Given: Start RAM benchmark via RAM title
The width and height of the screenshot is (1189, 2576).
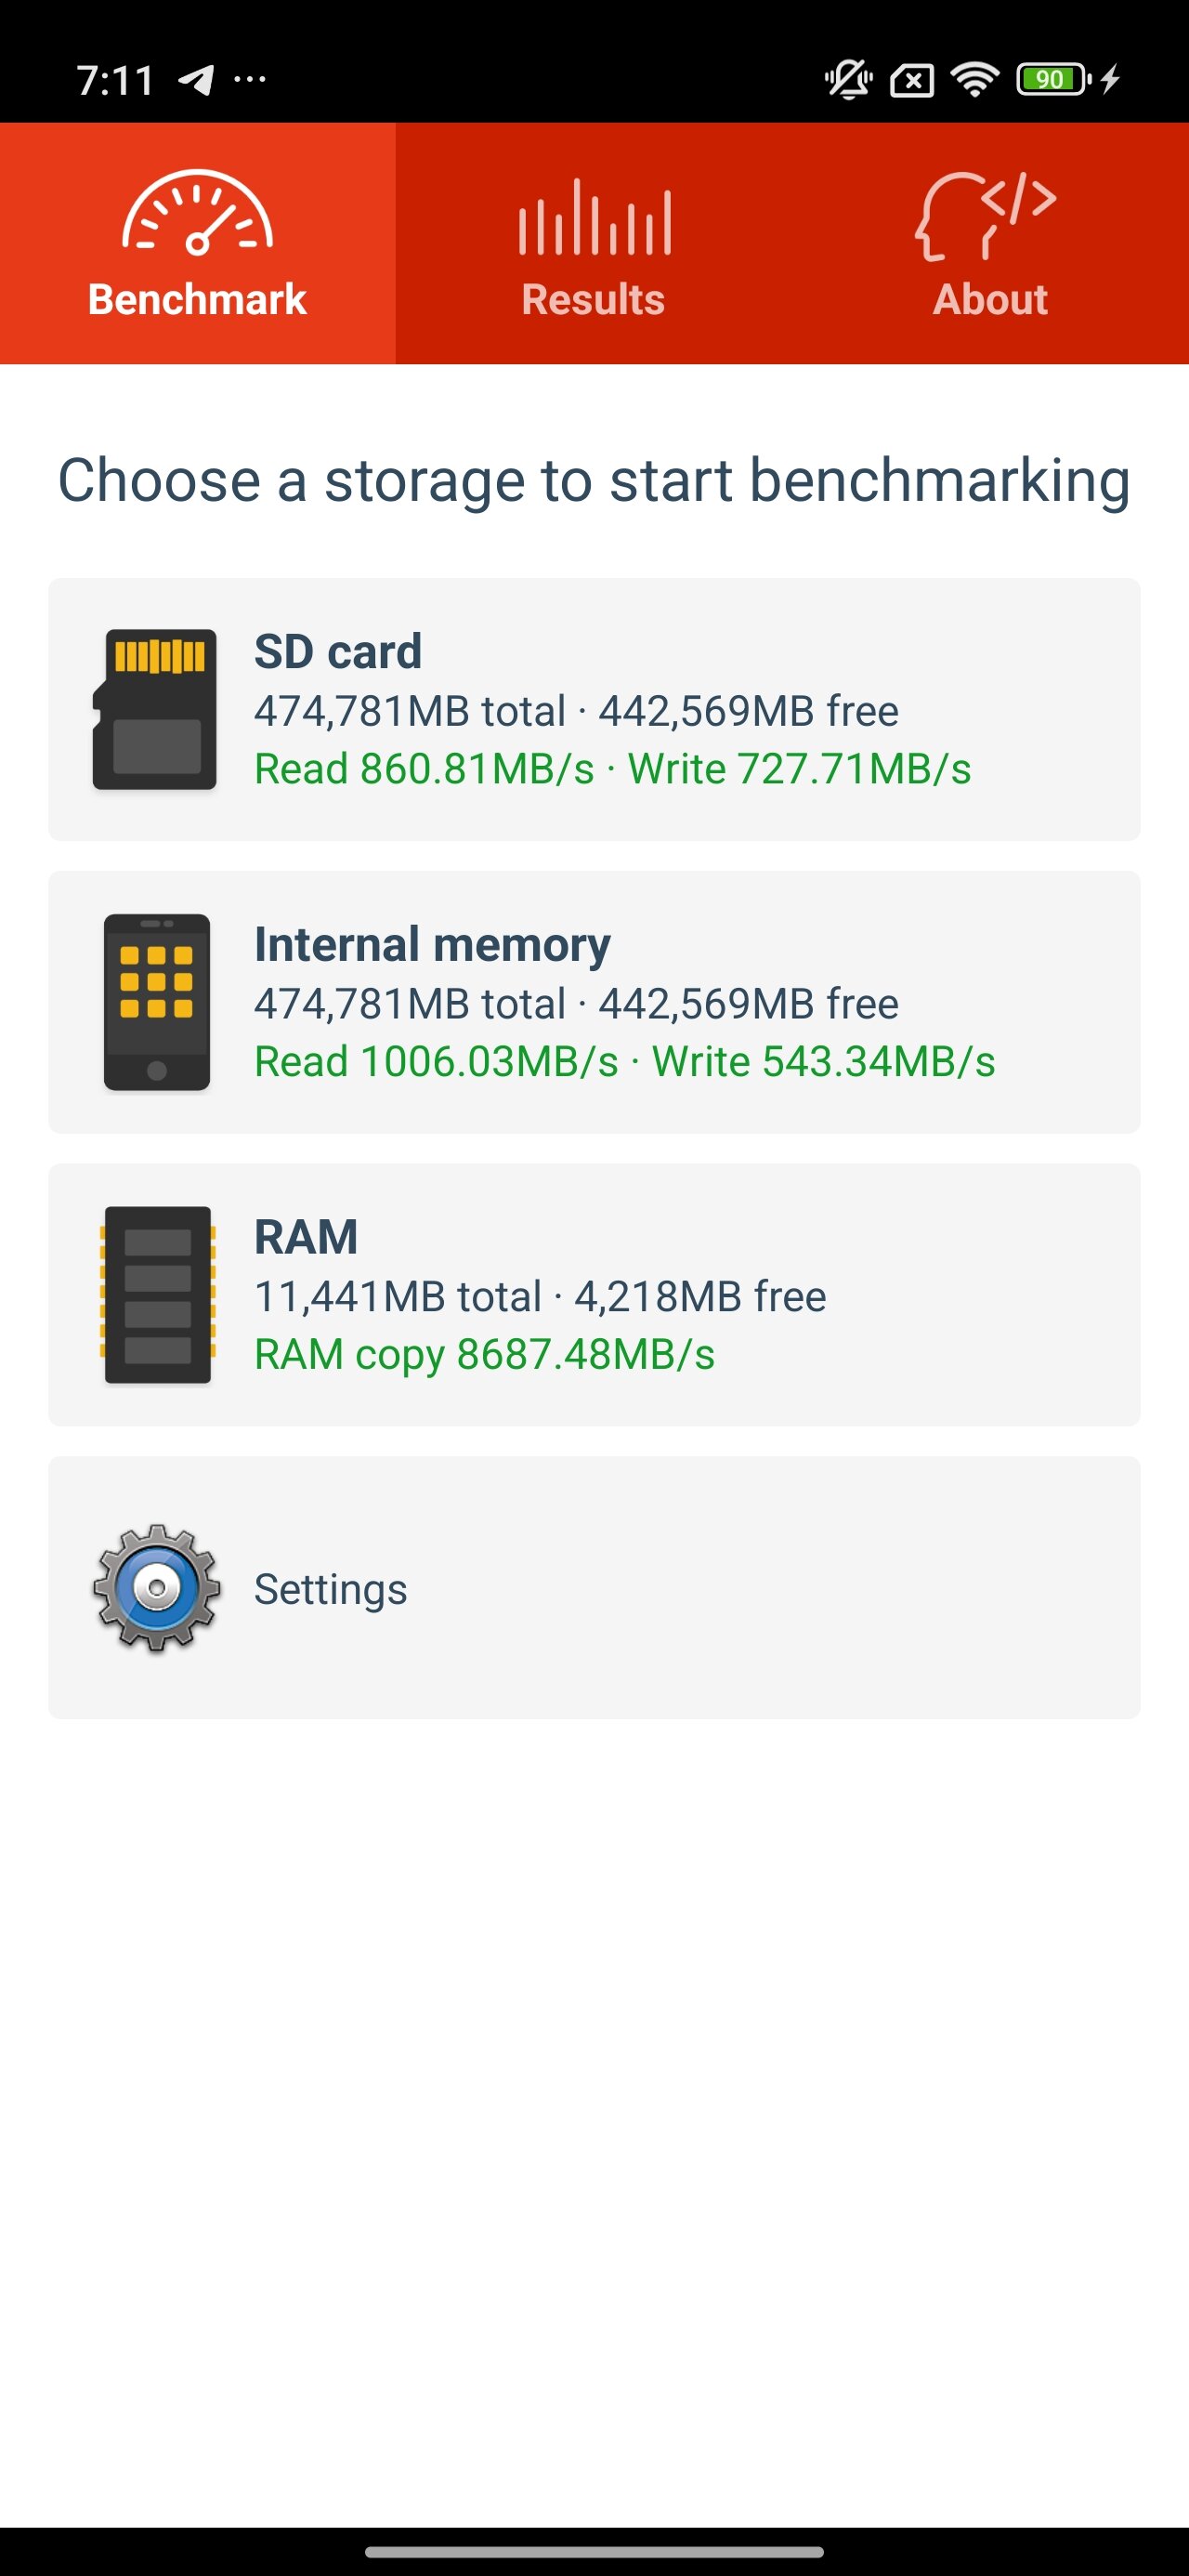Looking at the screenshot, I should (x=306, y=1237).
